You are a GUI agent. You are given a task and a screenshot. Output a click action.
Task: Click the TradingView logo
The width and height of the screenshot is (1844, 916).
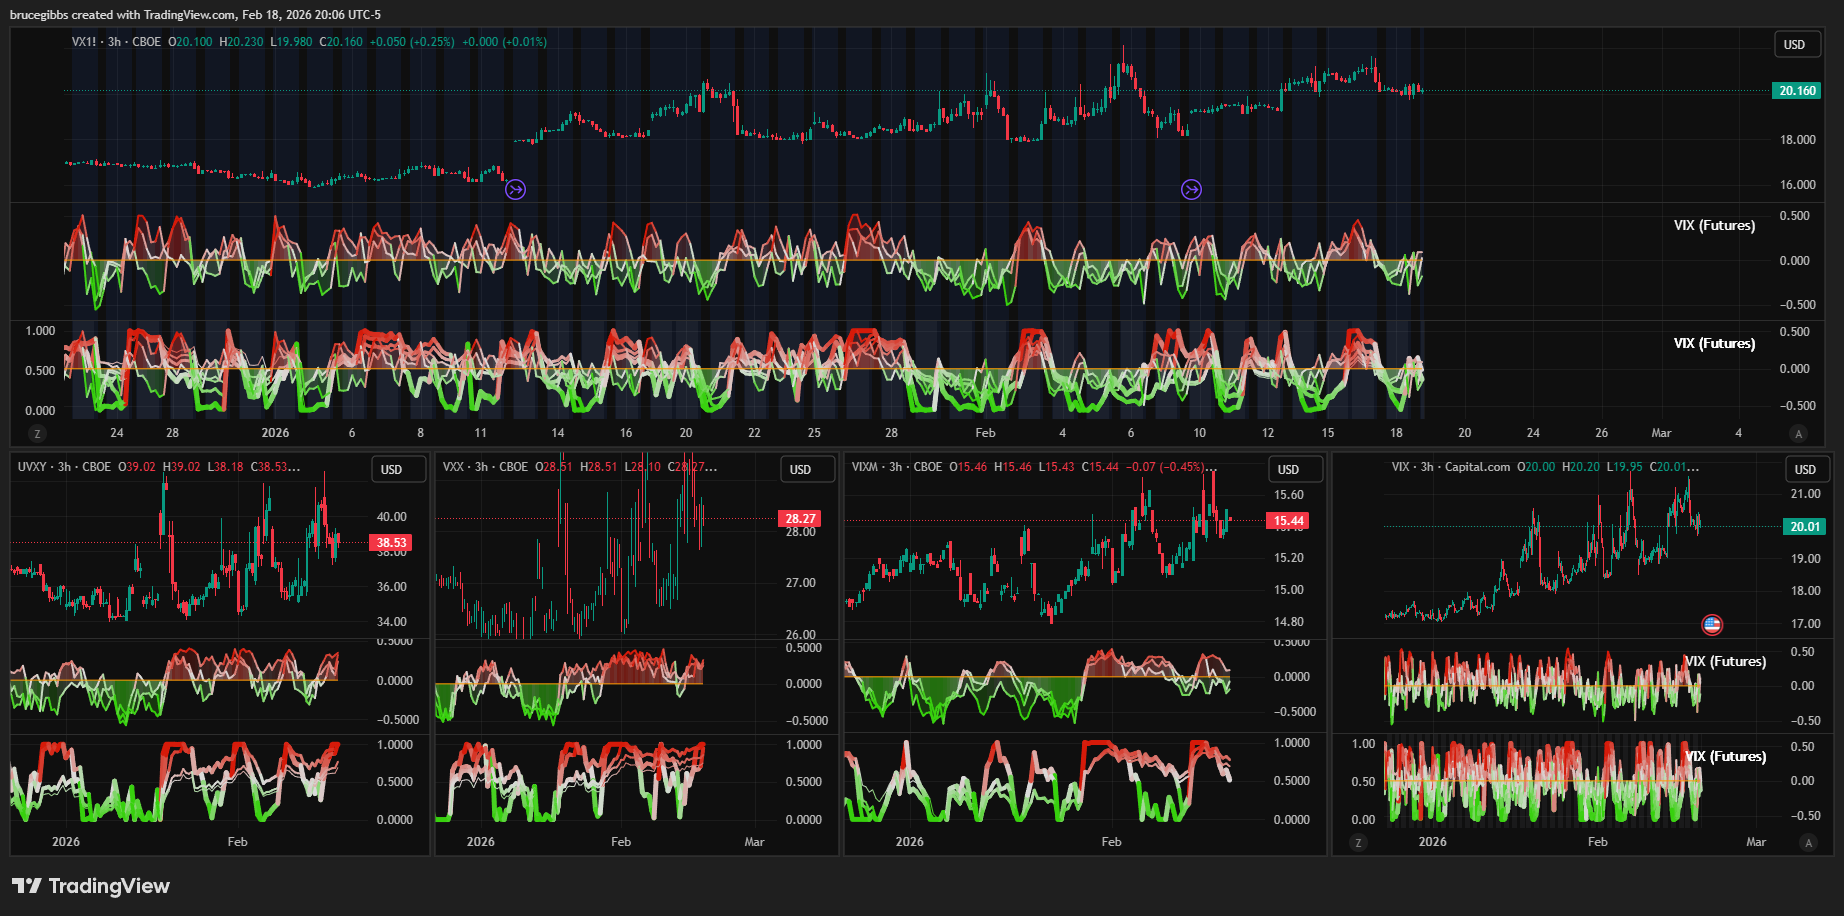91,886
